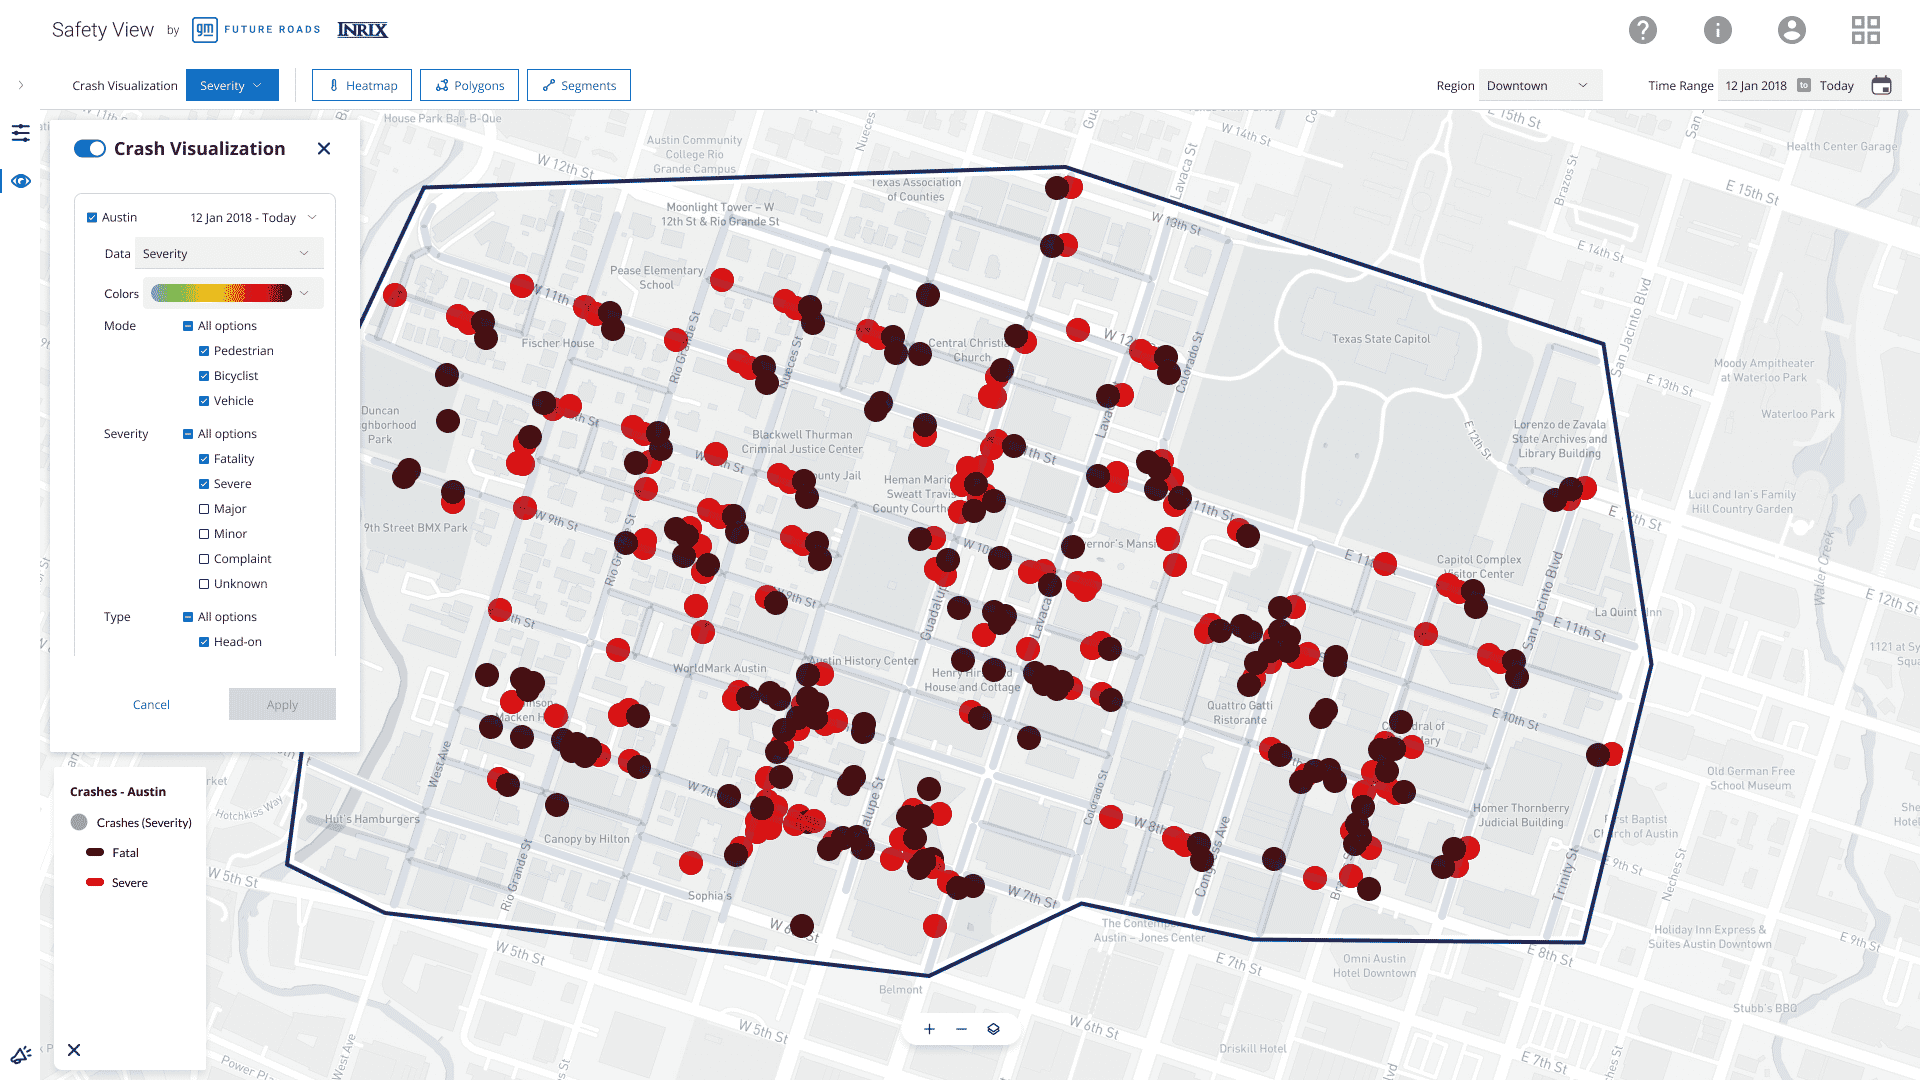
Task: Switch to Polygons view
Action: coord(469,85)
